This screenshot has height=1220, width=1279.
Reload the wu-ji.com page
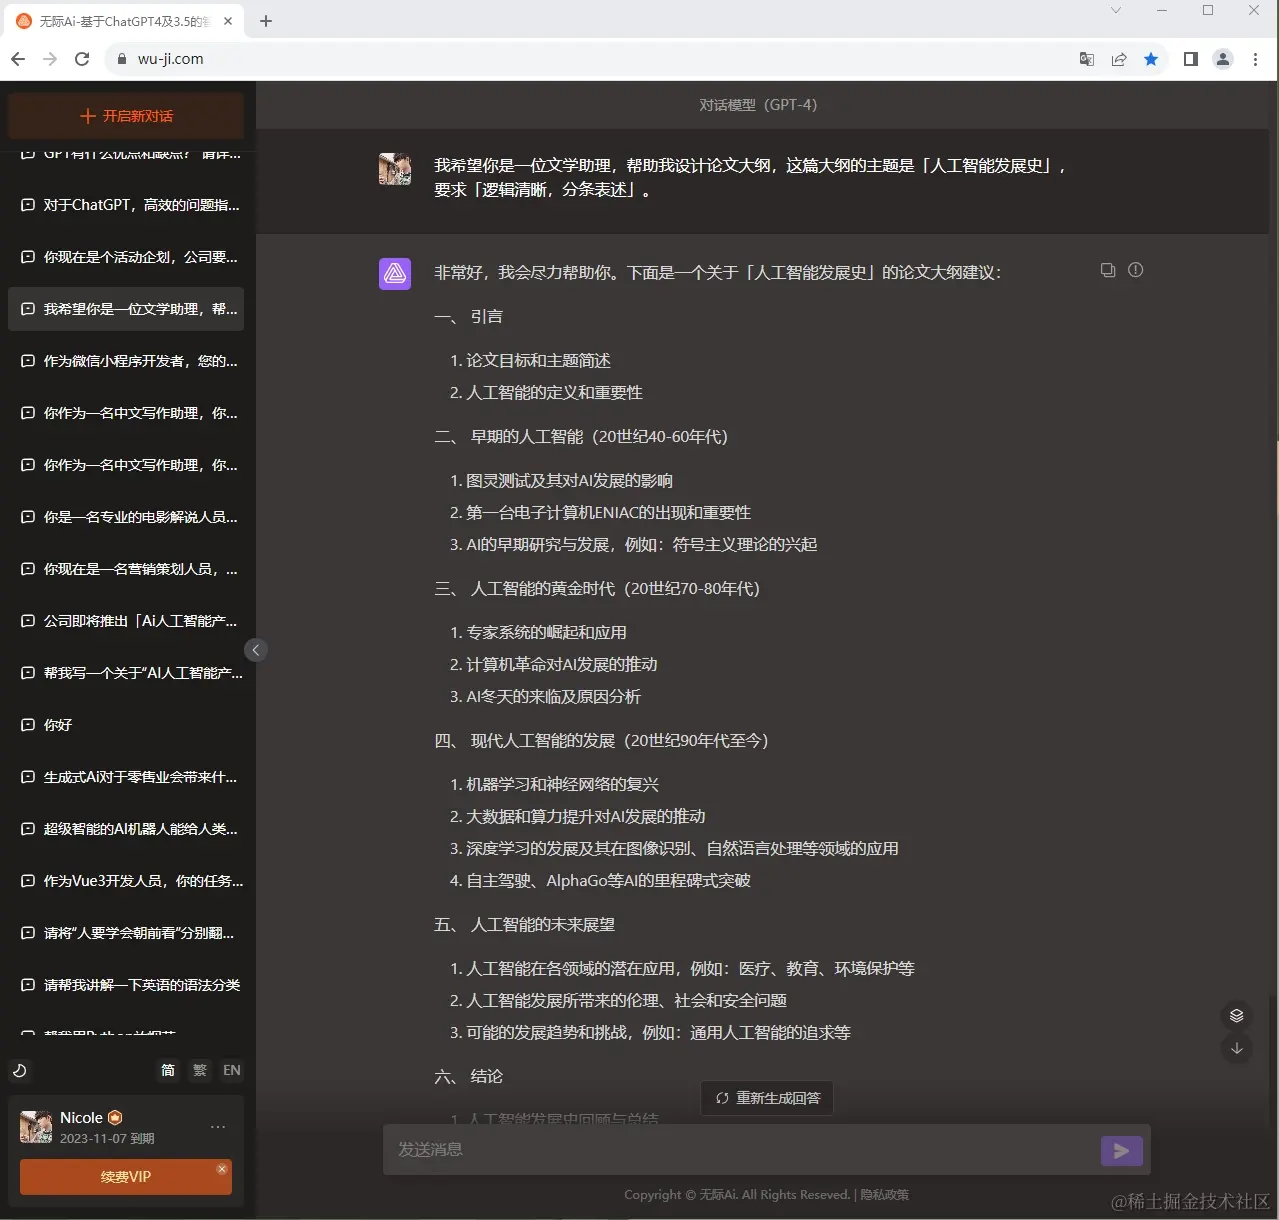click(82, 59)
